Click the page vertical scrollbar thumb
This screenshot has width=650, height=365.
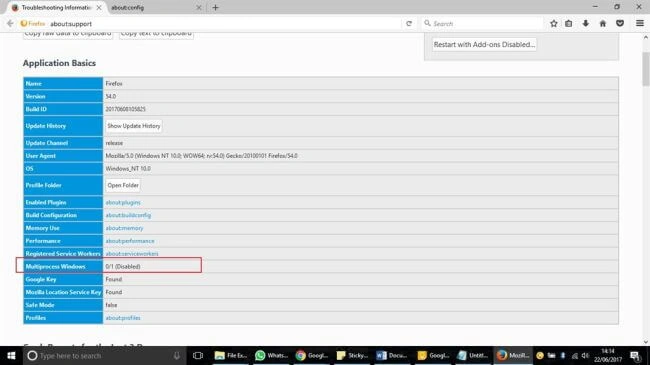[x=645, y=69]
